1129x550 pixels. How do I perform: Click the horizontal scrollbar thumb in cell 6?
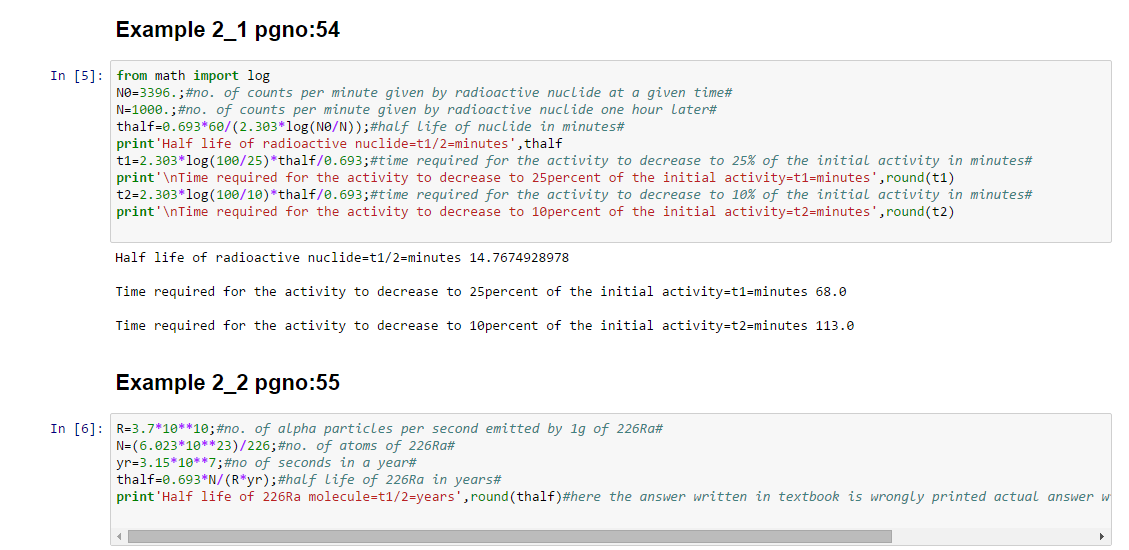point(508,537)
